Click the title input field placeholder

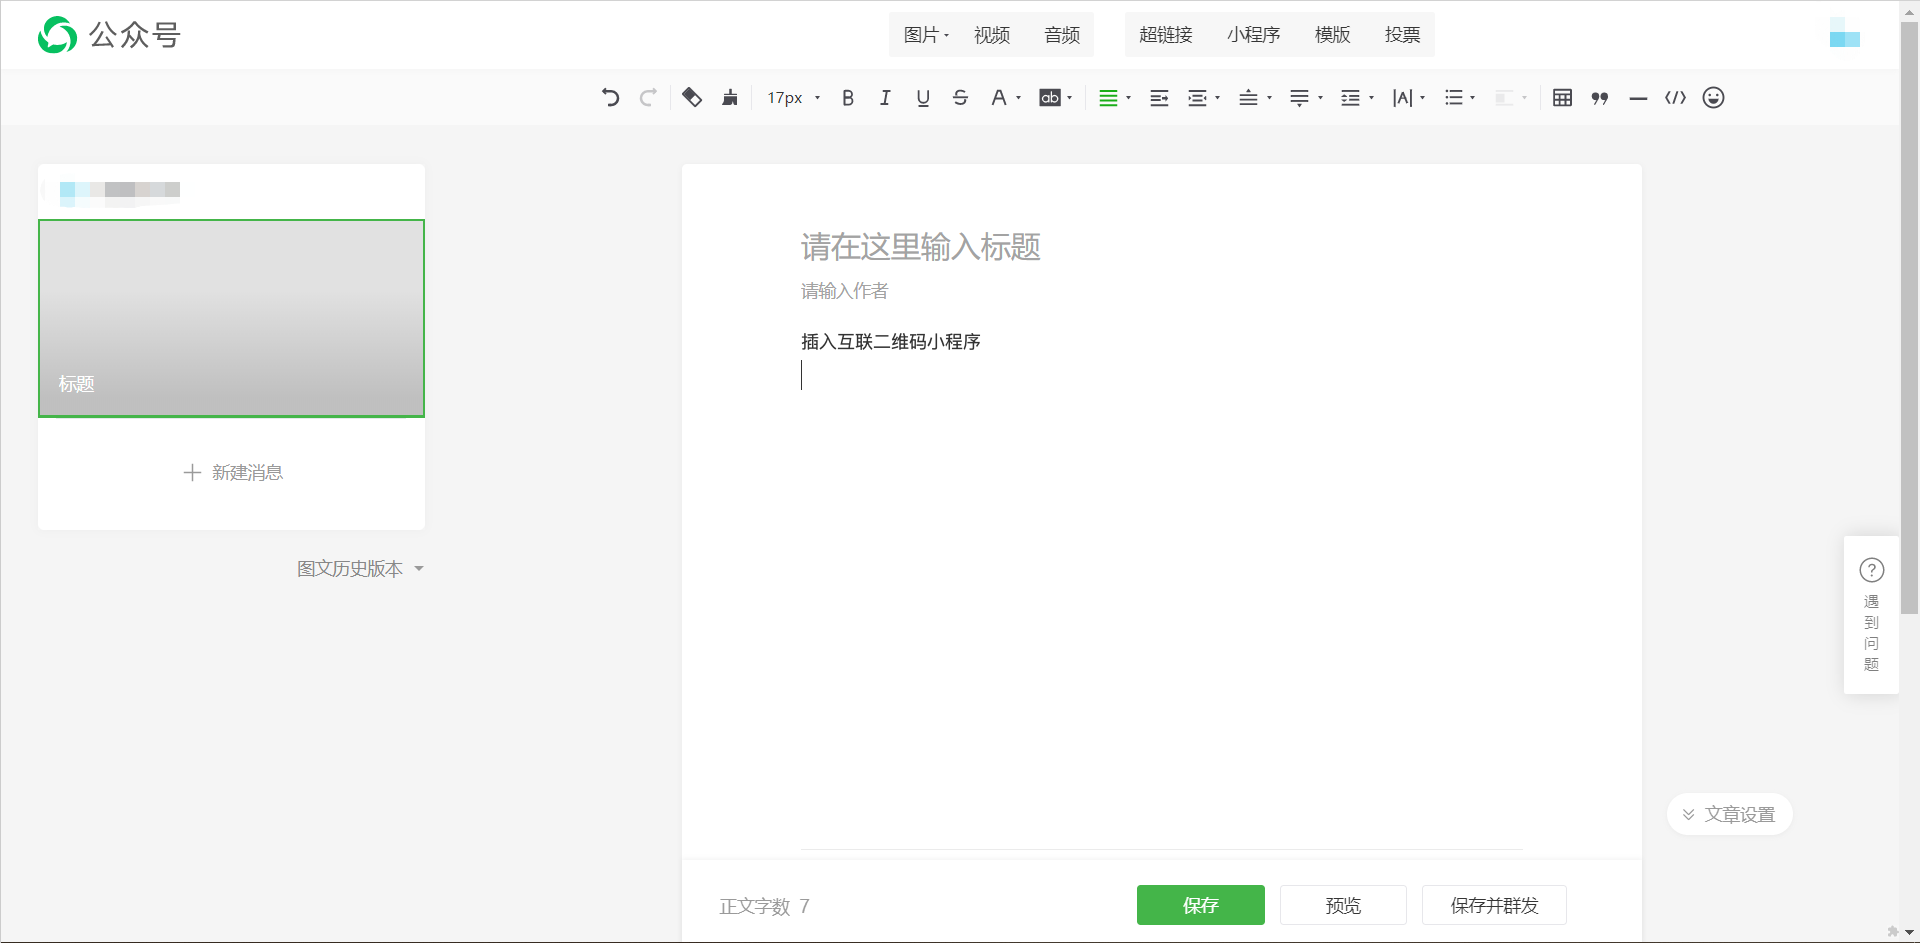(920, 247)
